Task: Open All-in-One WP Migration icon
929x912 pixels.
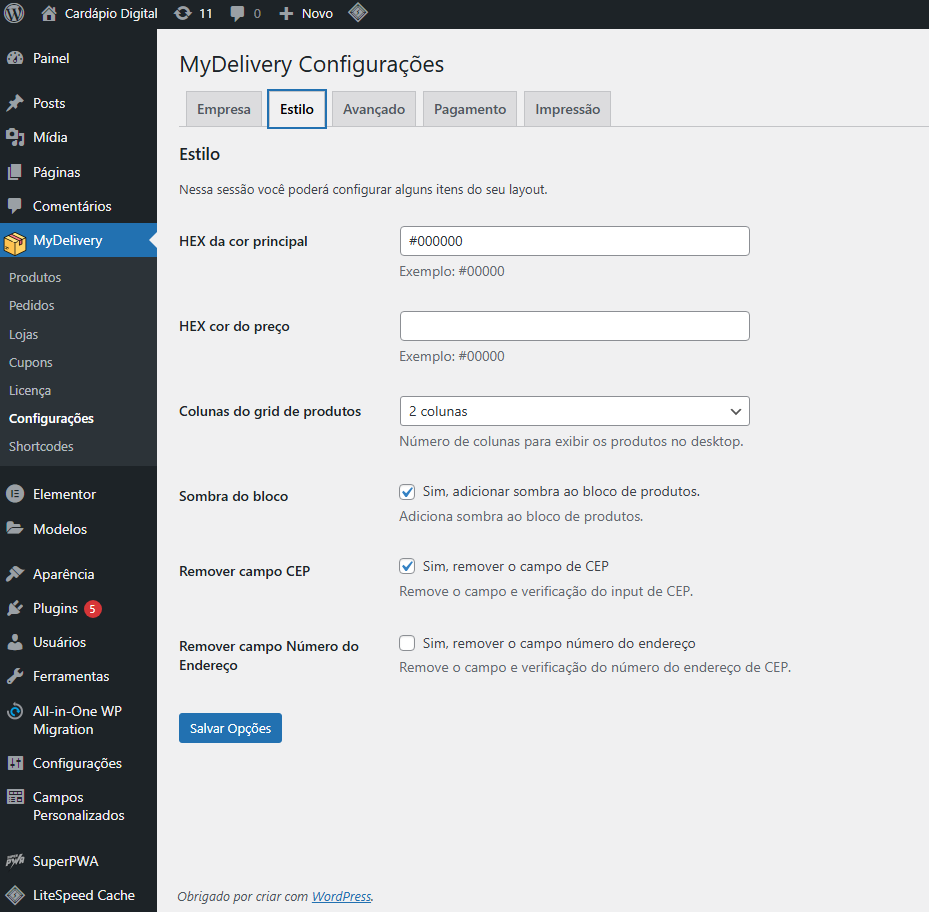Action: [15, 712]
